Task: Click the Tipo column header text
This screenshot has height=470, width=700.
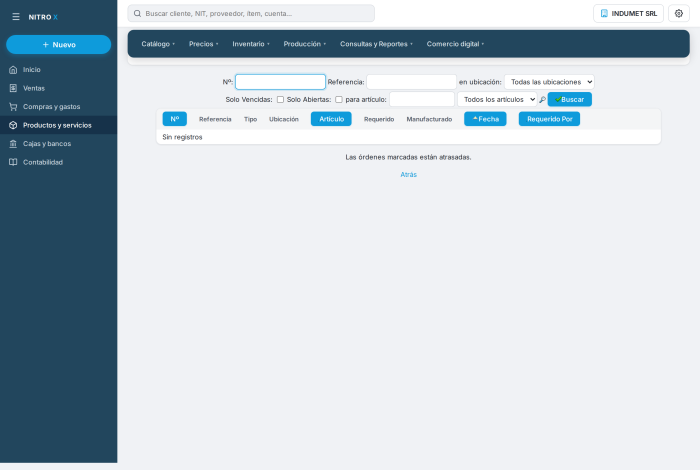Action: click(250, 119)
